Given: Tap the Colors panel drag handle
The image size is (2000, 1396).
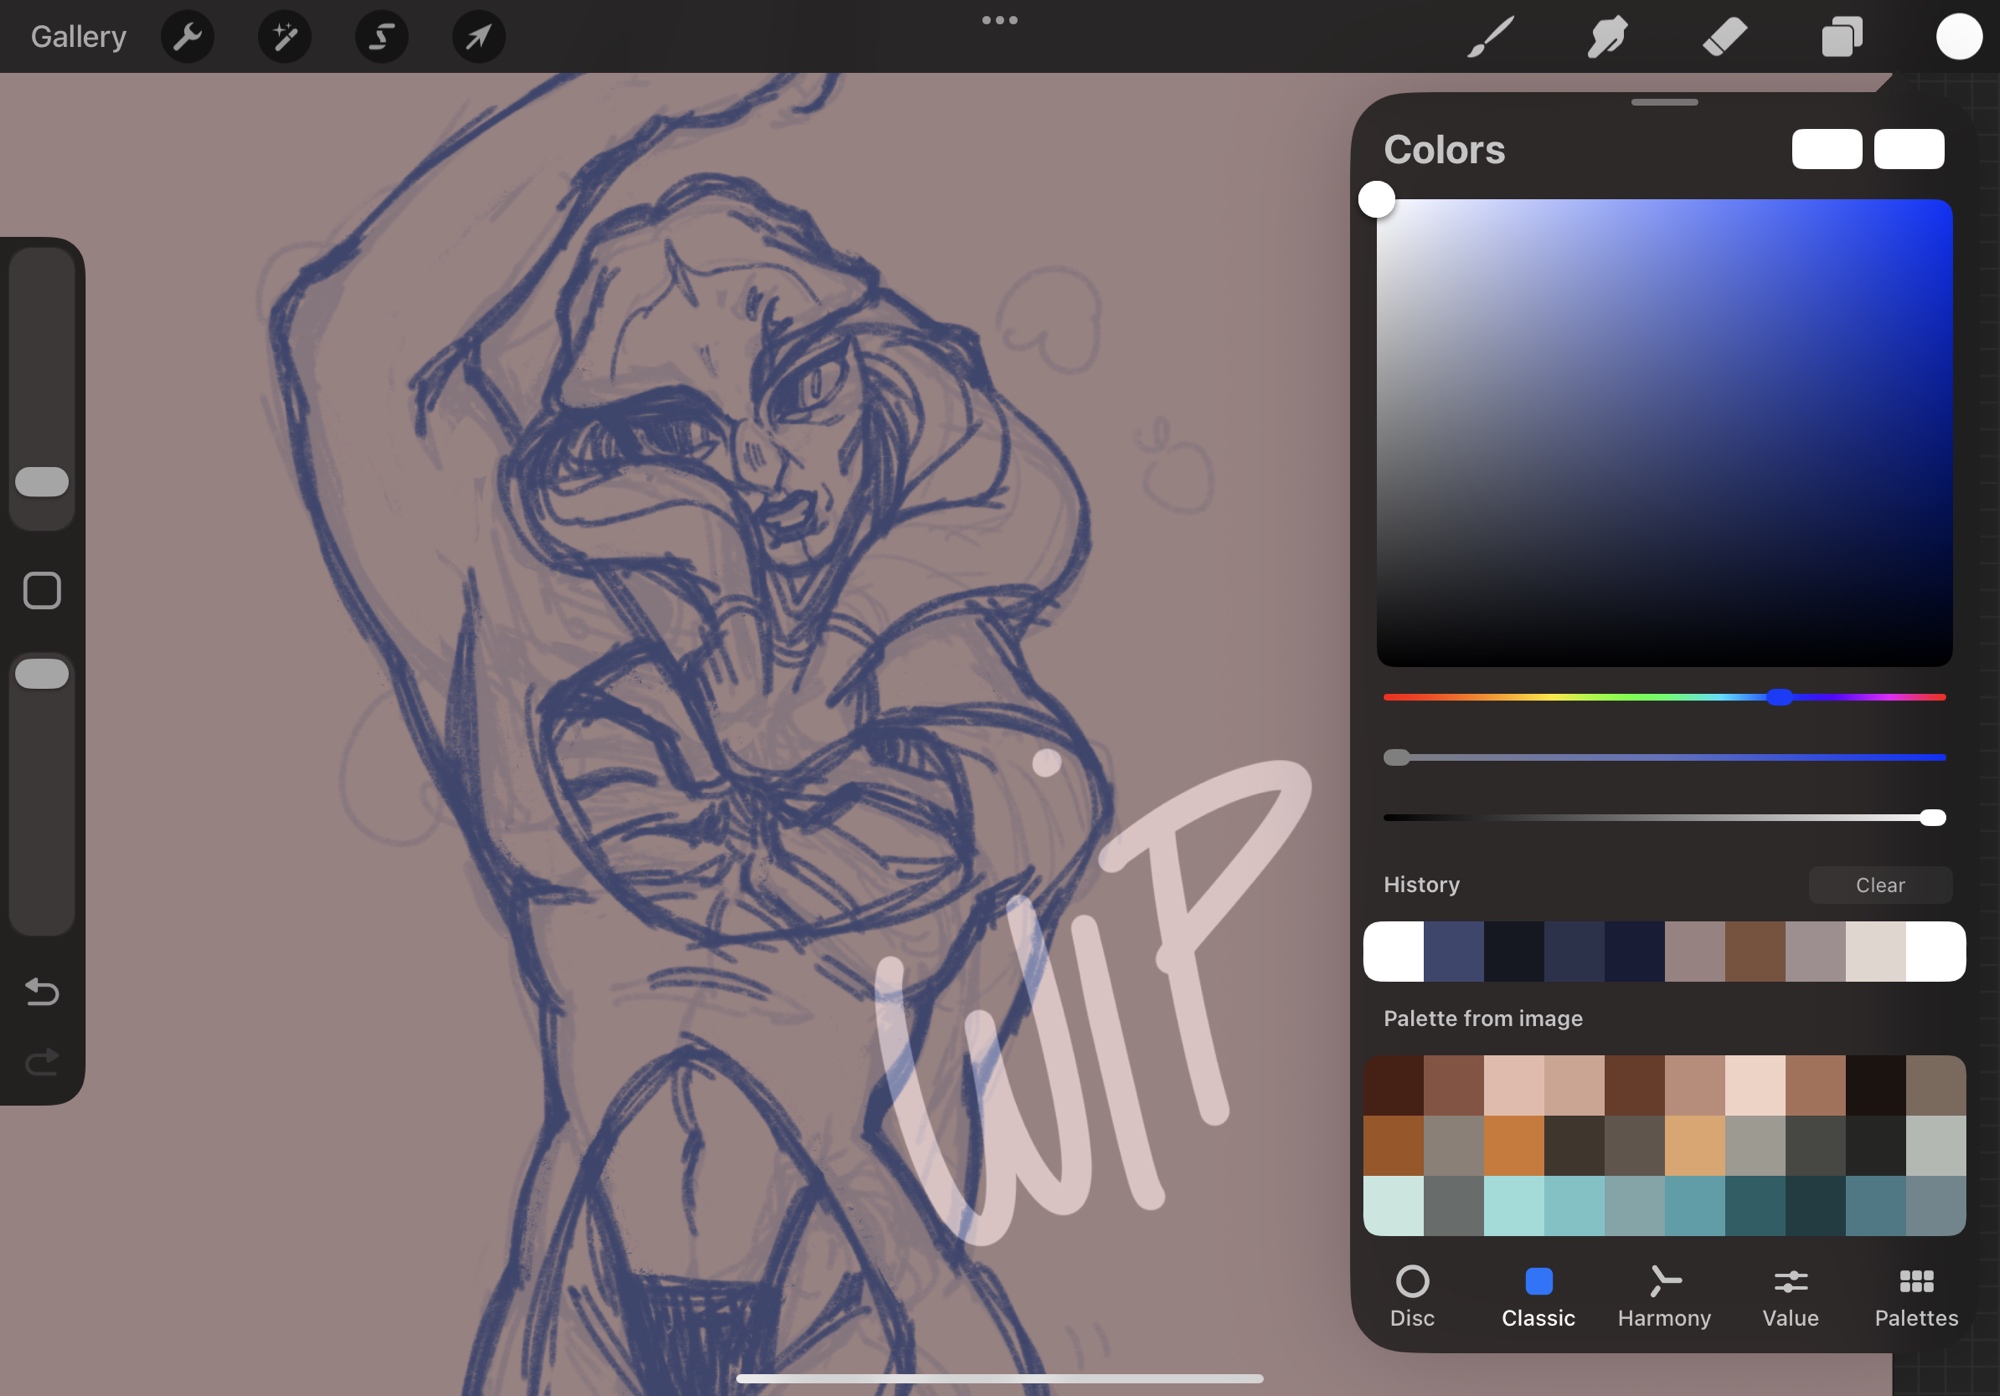Looking at the screenshot, I should click(1664, 102).
